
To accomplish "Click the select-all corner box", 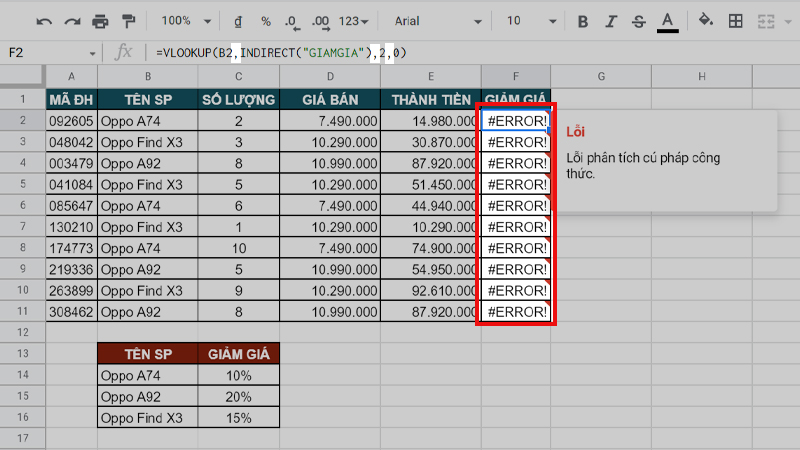I will point(22,76).
